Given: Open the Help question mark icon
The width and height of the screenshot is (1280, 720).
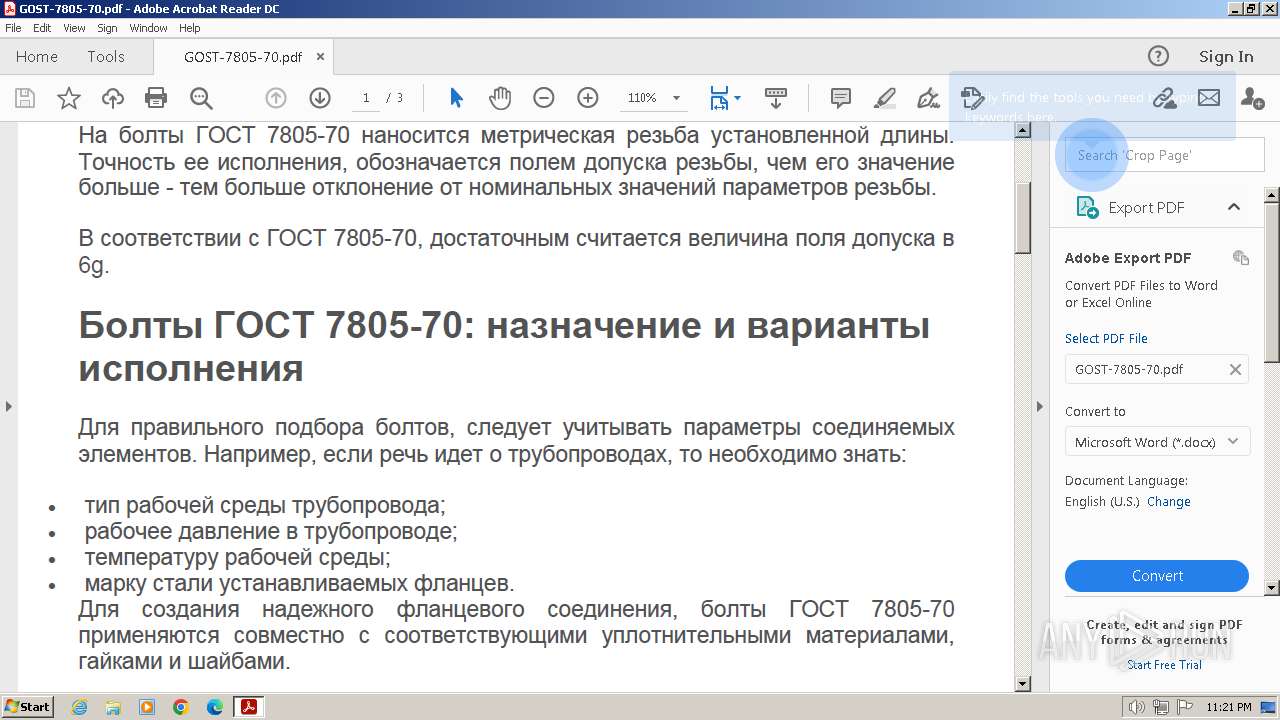Looking at the screenshot, I should (1158, 56).
